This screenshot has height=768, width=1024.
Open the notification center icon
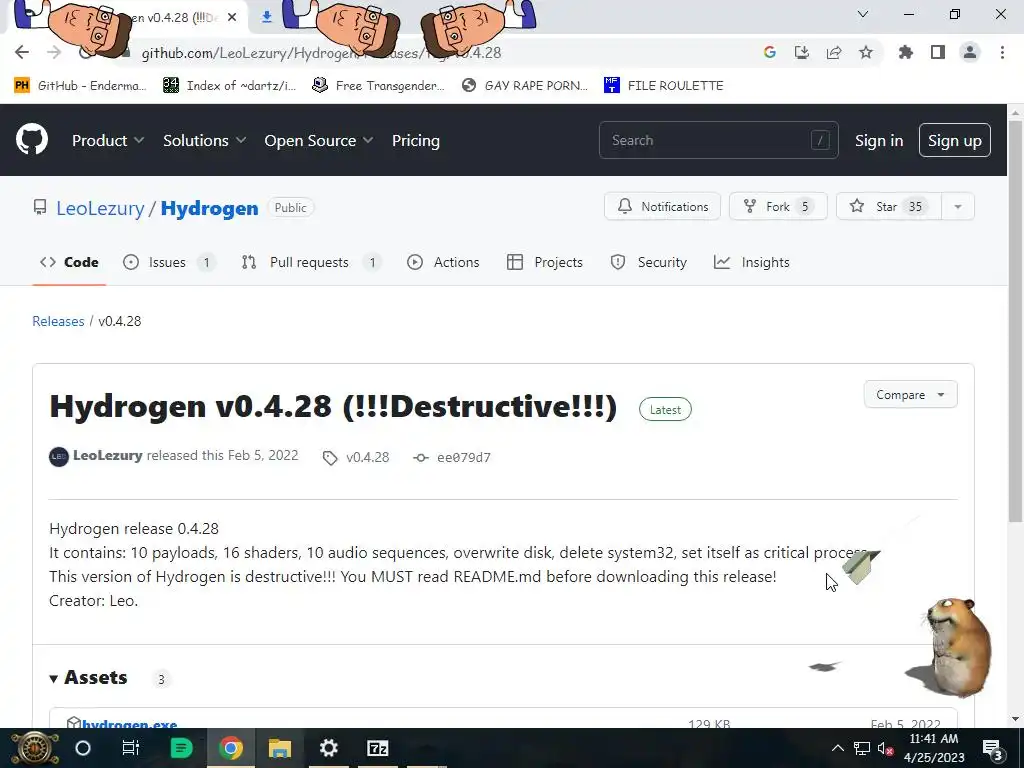click(x=992, y=748)
